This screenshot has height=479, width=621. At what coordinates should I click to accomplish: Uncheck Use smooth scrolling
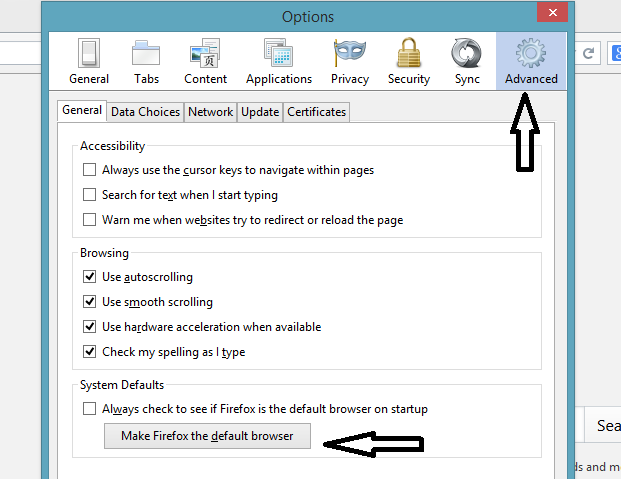90,302
